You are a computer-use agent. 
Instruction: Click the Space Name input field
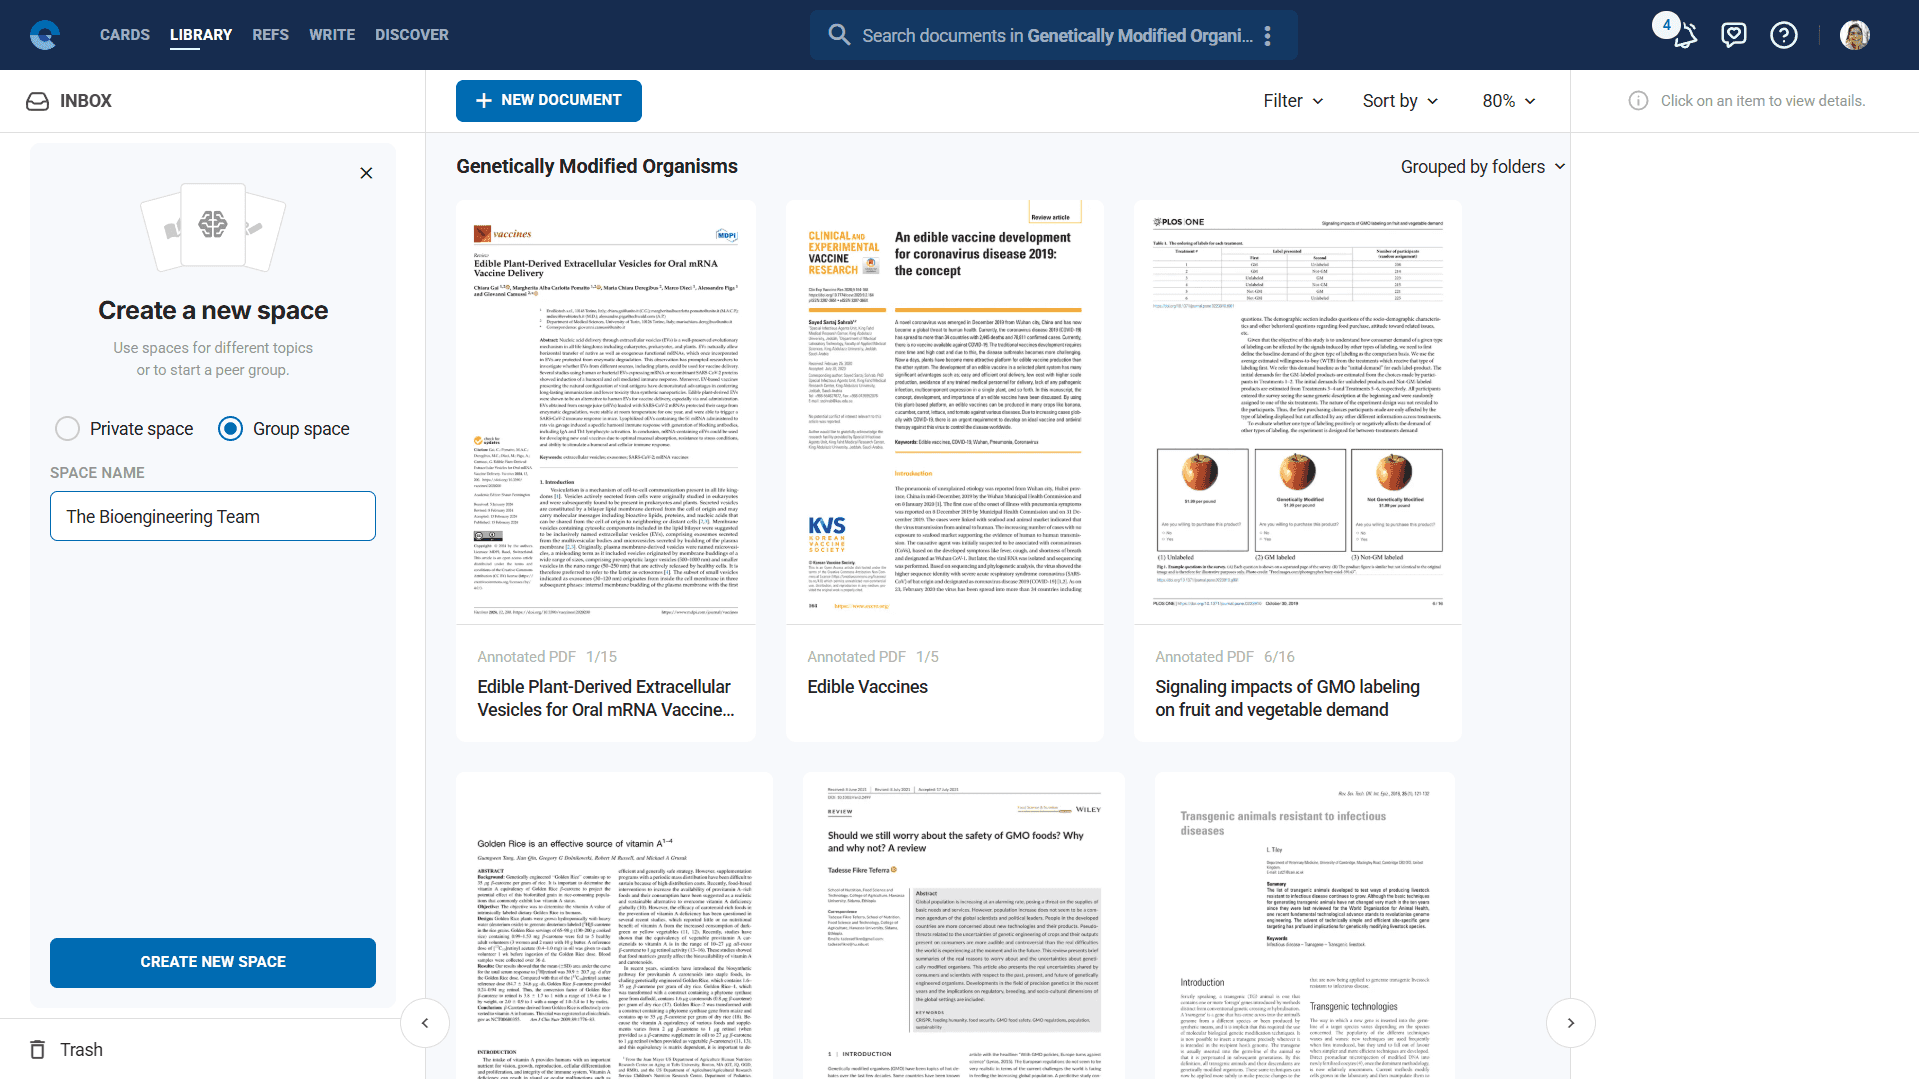pos(213,516)
